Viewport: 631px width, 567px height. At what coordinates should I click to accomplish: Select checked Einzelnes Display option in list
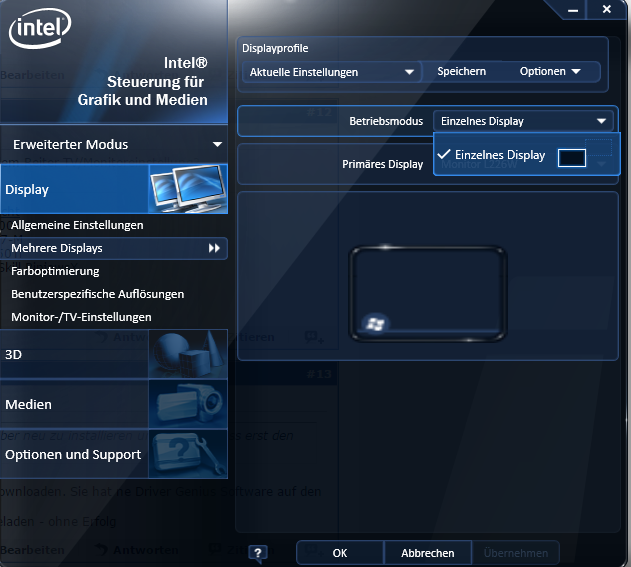click(526, 155)
